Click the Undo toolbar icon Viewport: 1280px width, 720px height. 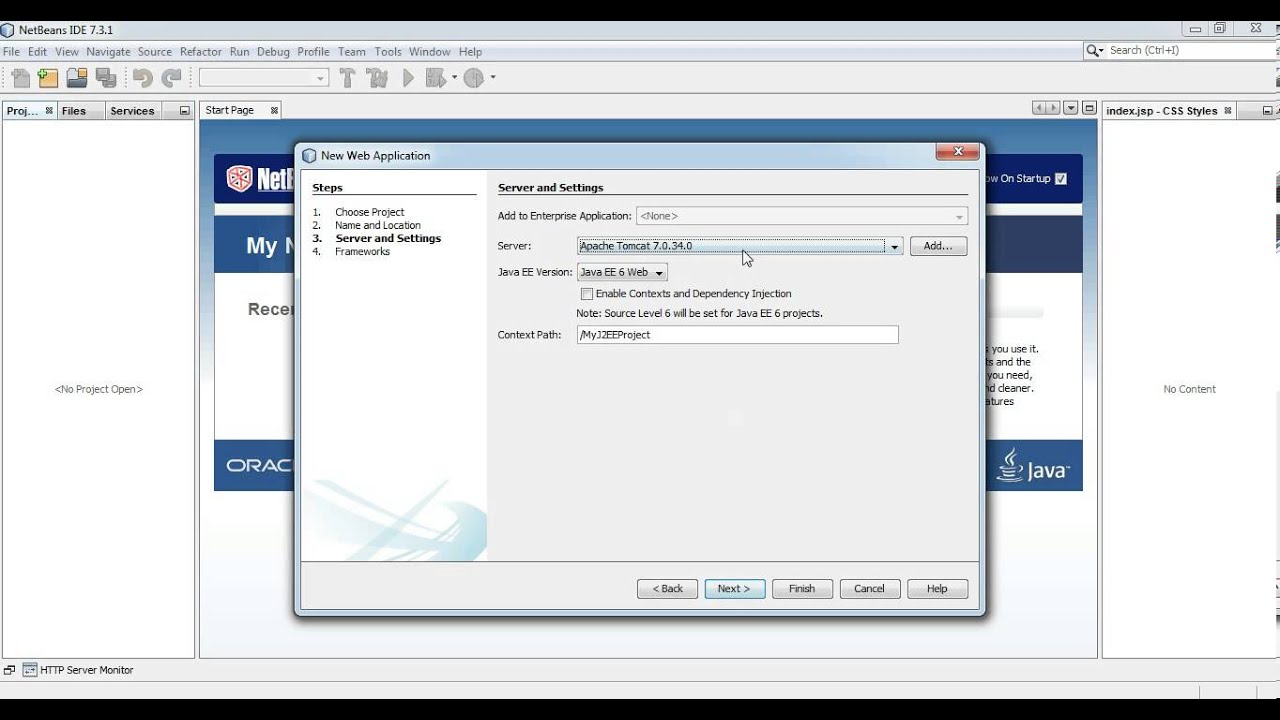coord(142,78)
